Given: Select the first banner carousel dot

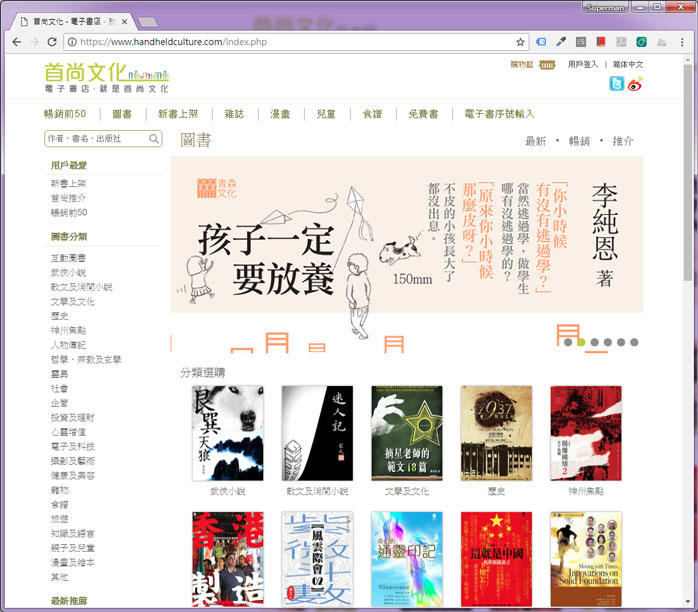Looking at the screenshot, I should pos(568,342).
